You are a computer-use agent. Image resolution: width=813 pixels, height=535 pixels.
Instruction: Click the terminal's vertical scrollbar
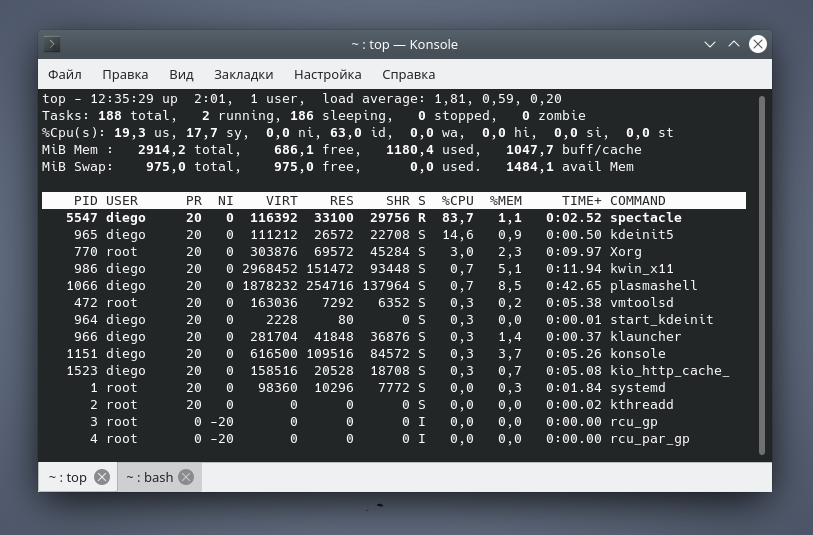[762, 270]
